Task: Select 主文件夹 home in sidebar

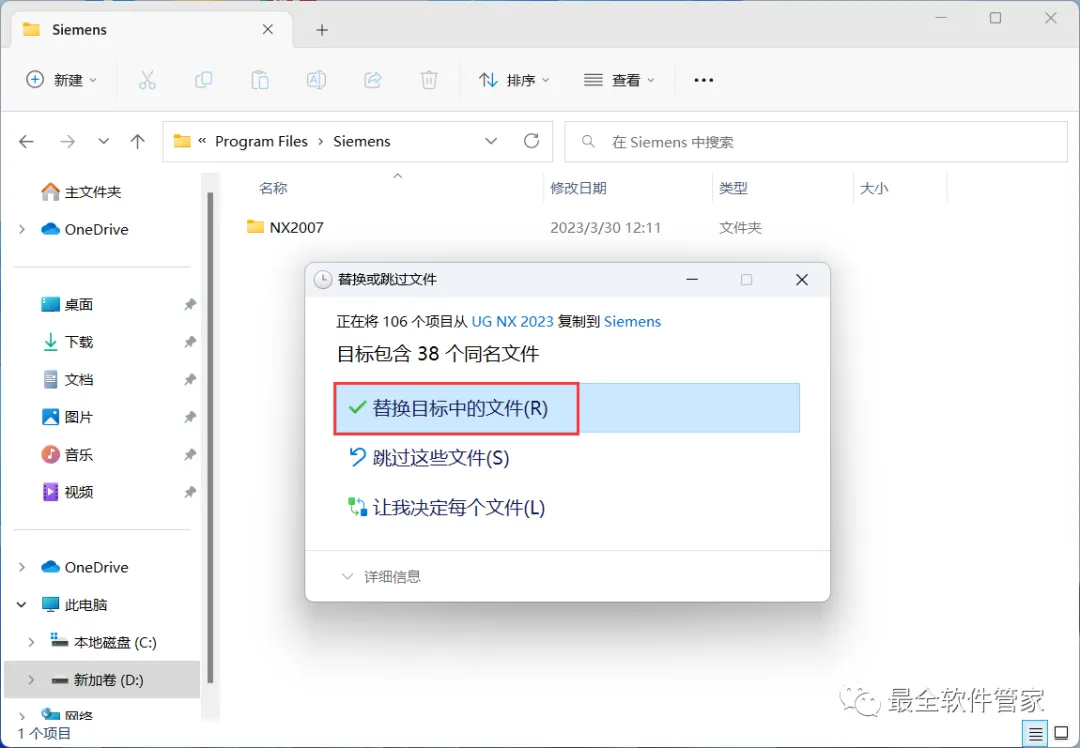Action: click(x=81, y=191)
